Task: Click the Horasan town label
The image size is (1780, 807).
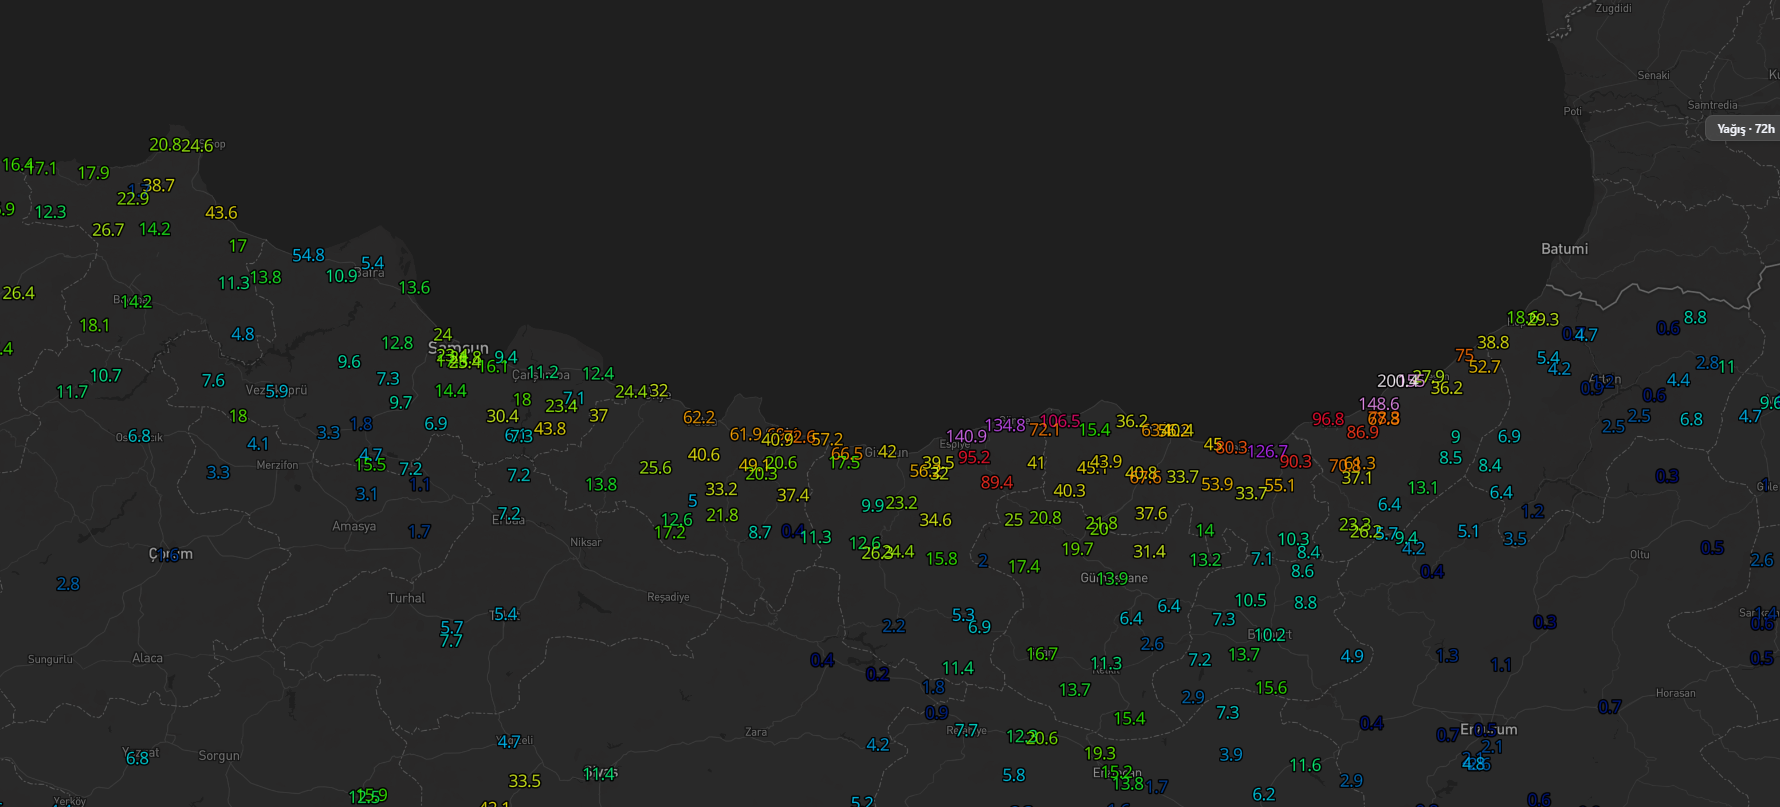Action: pos(1675,693)
